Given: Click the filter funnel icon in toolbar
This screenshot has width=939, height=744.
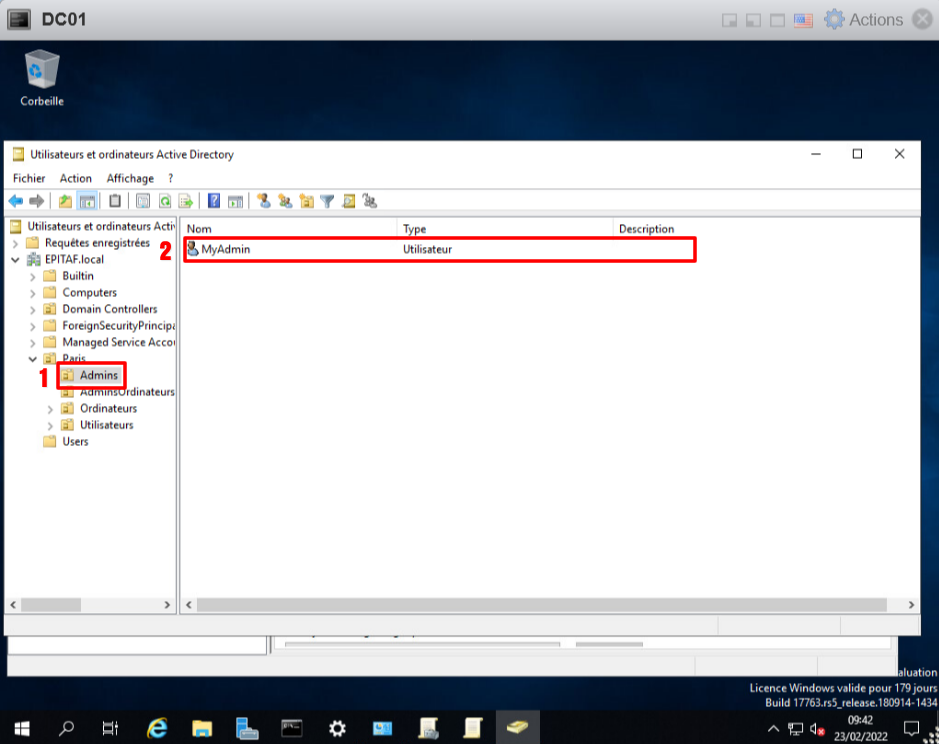Looking at the screenshot, I should [327, 201].
